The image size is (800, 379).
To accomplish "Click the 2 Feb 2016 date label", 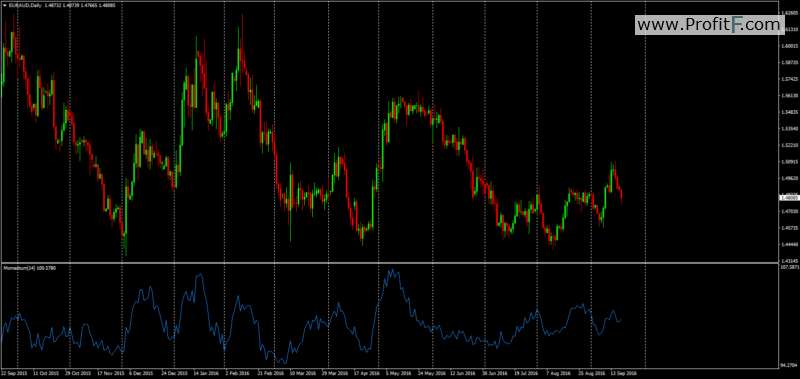I will (237, 373).
